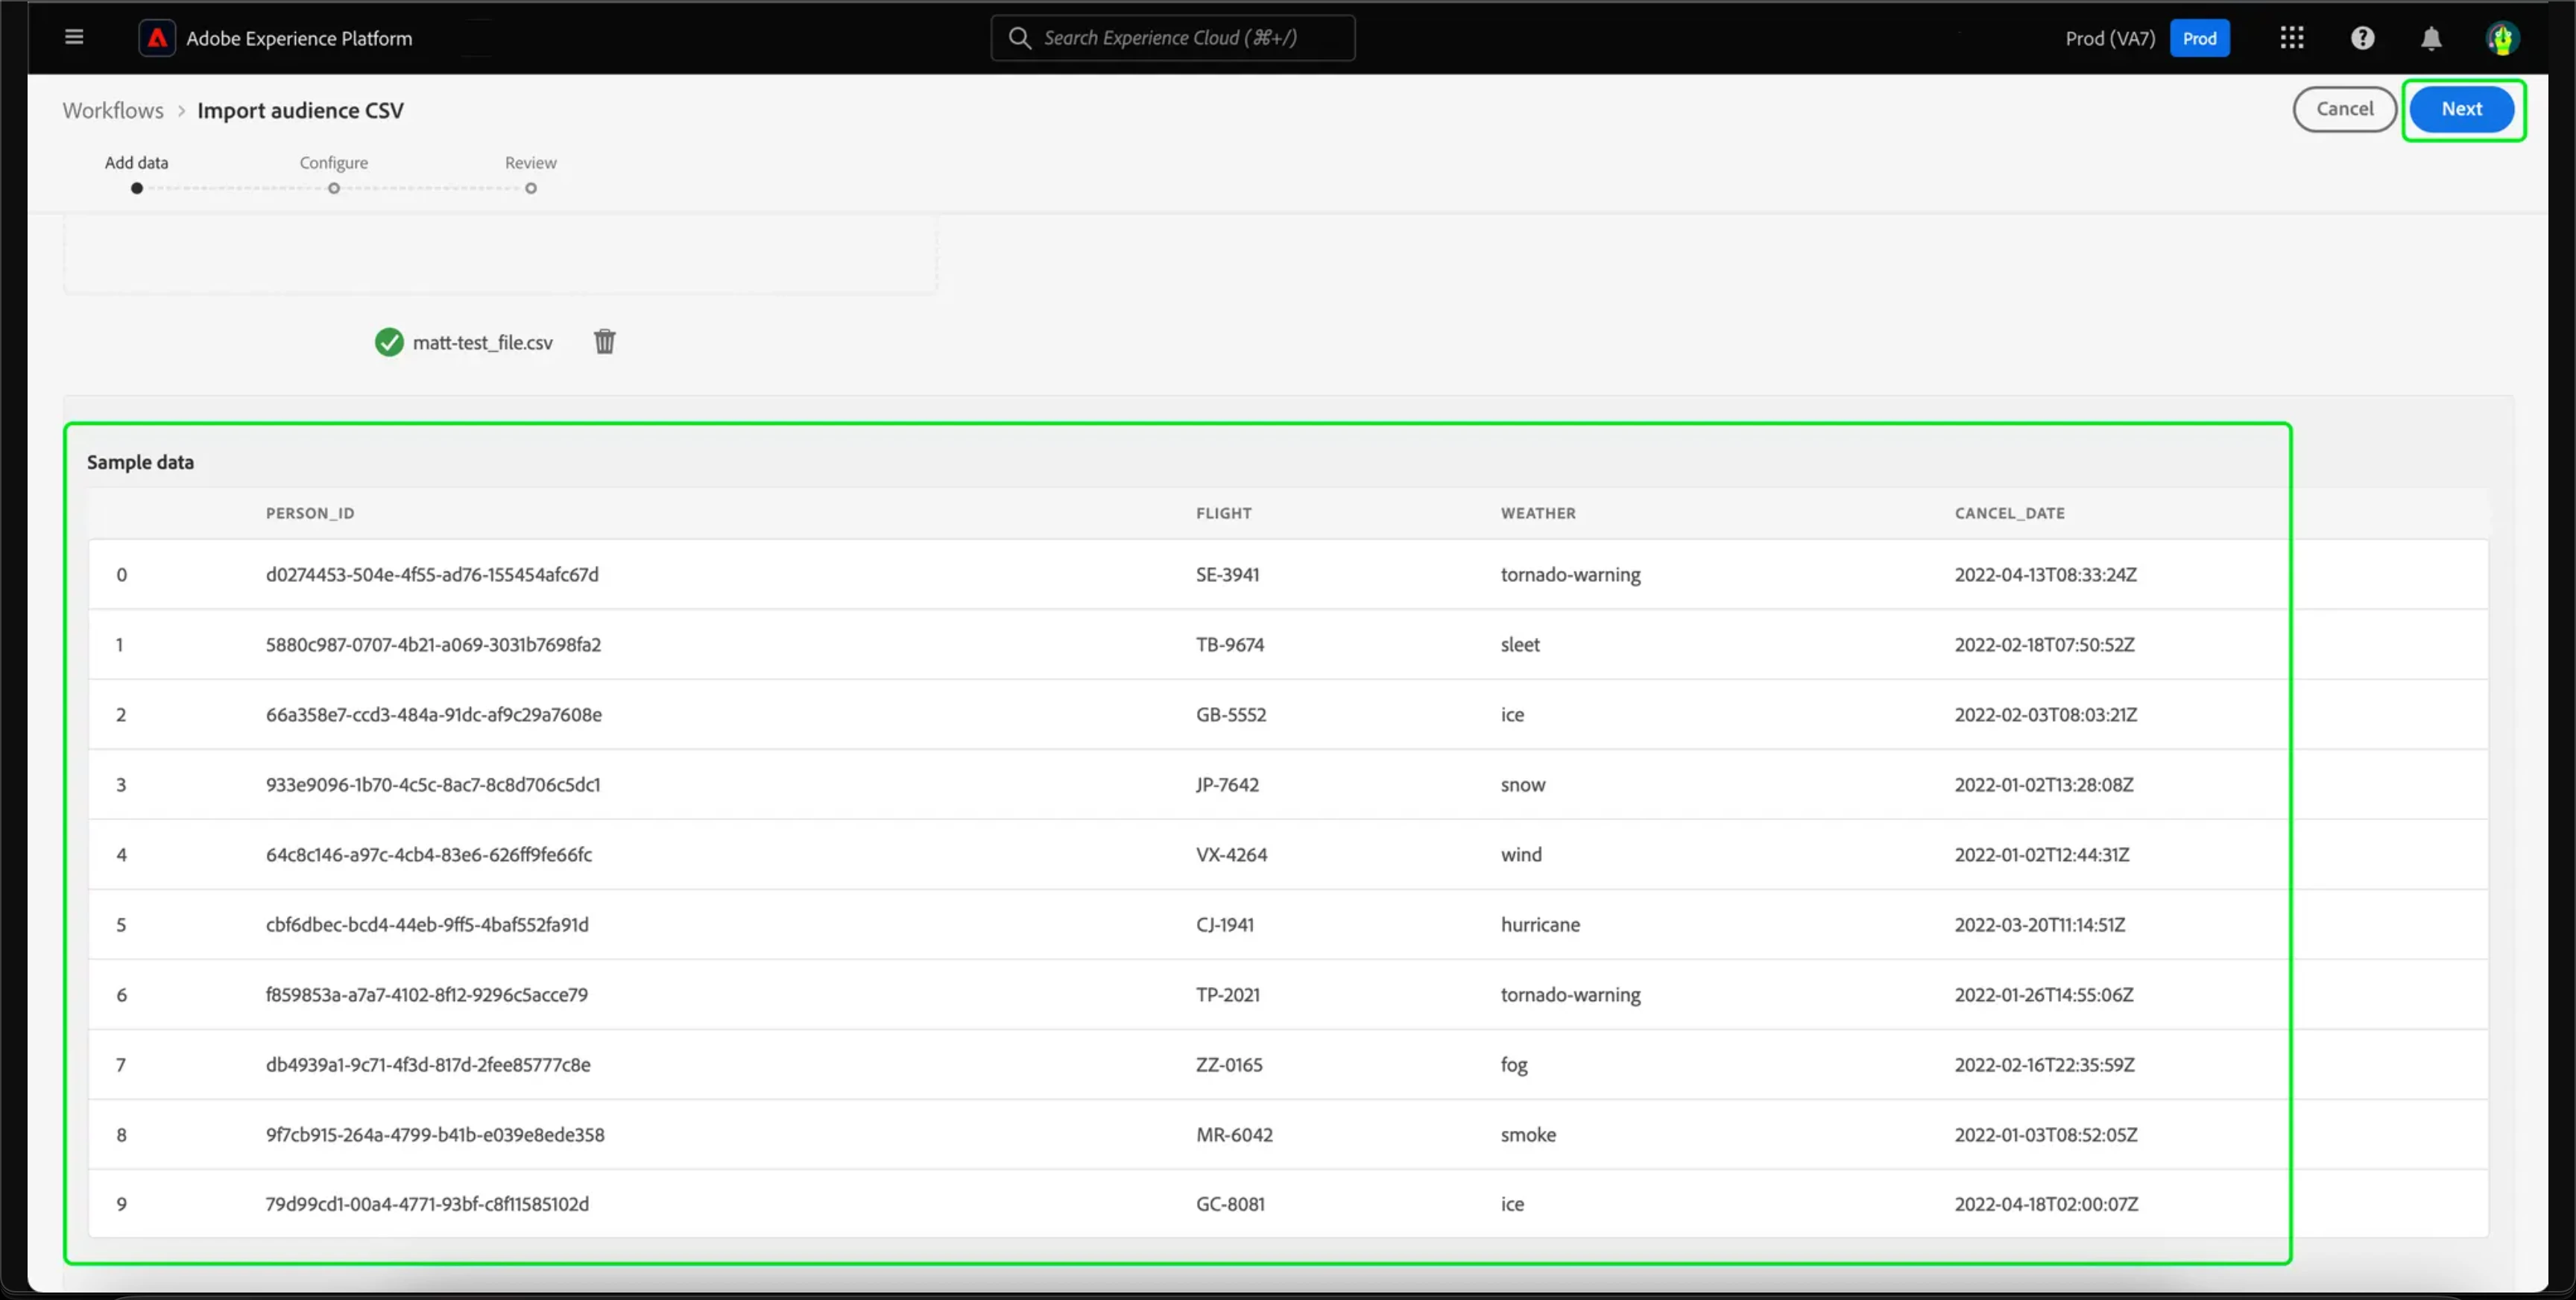The height and width of the screenshot is (1300, 2576).
Task: Select sample row with flight SE-3941
Action: pyautogui.click(x=1227, y=575)
